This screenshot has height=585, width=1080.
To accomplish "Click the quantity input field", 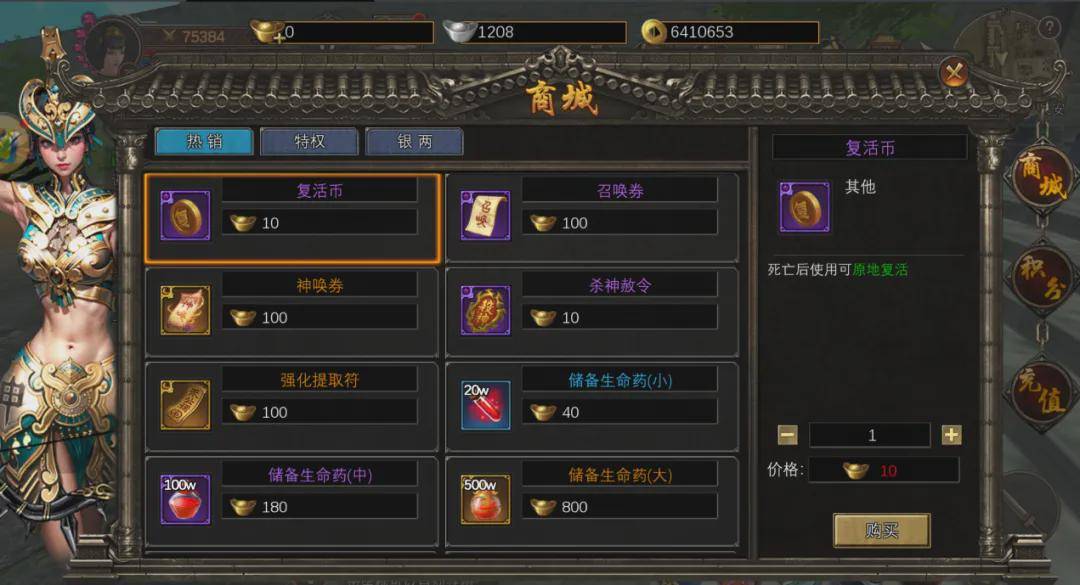I will click(x=870, y=435).
